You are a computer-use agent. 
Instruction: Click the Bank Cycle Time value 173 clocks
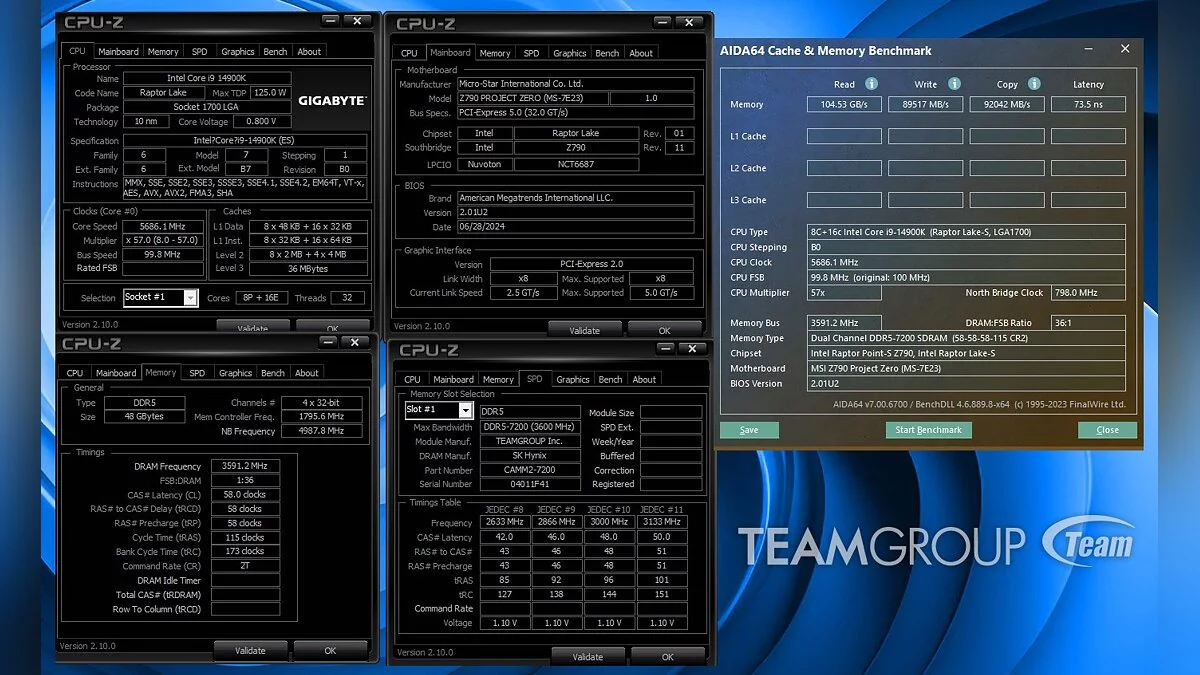click(x=245, y=552)
